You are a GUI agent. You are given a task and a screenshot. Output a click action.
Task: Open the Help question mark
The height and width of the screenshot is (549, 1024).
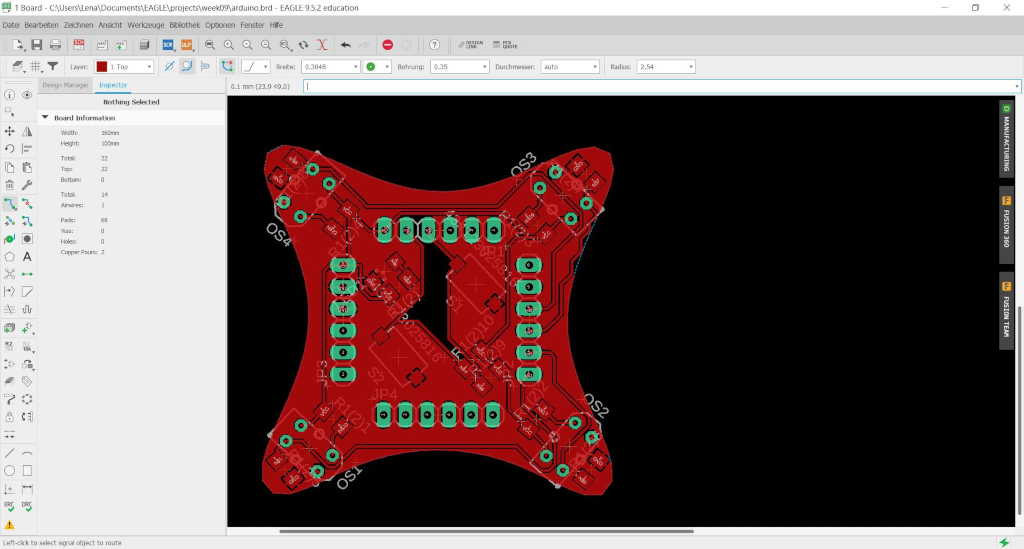click(x=434, y=45)
